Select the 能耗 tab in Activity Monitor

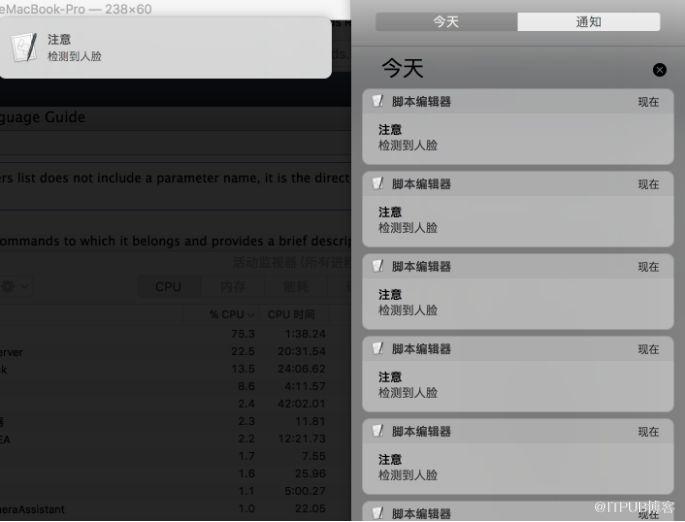(296, 287)
